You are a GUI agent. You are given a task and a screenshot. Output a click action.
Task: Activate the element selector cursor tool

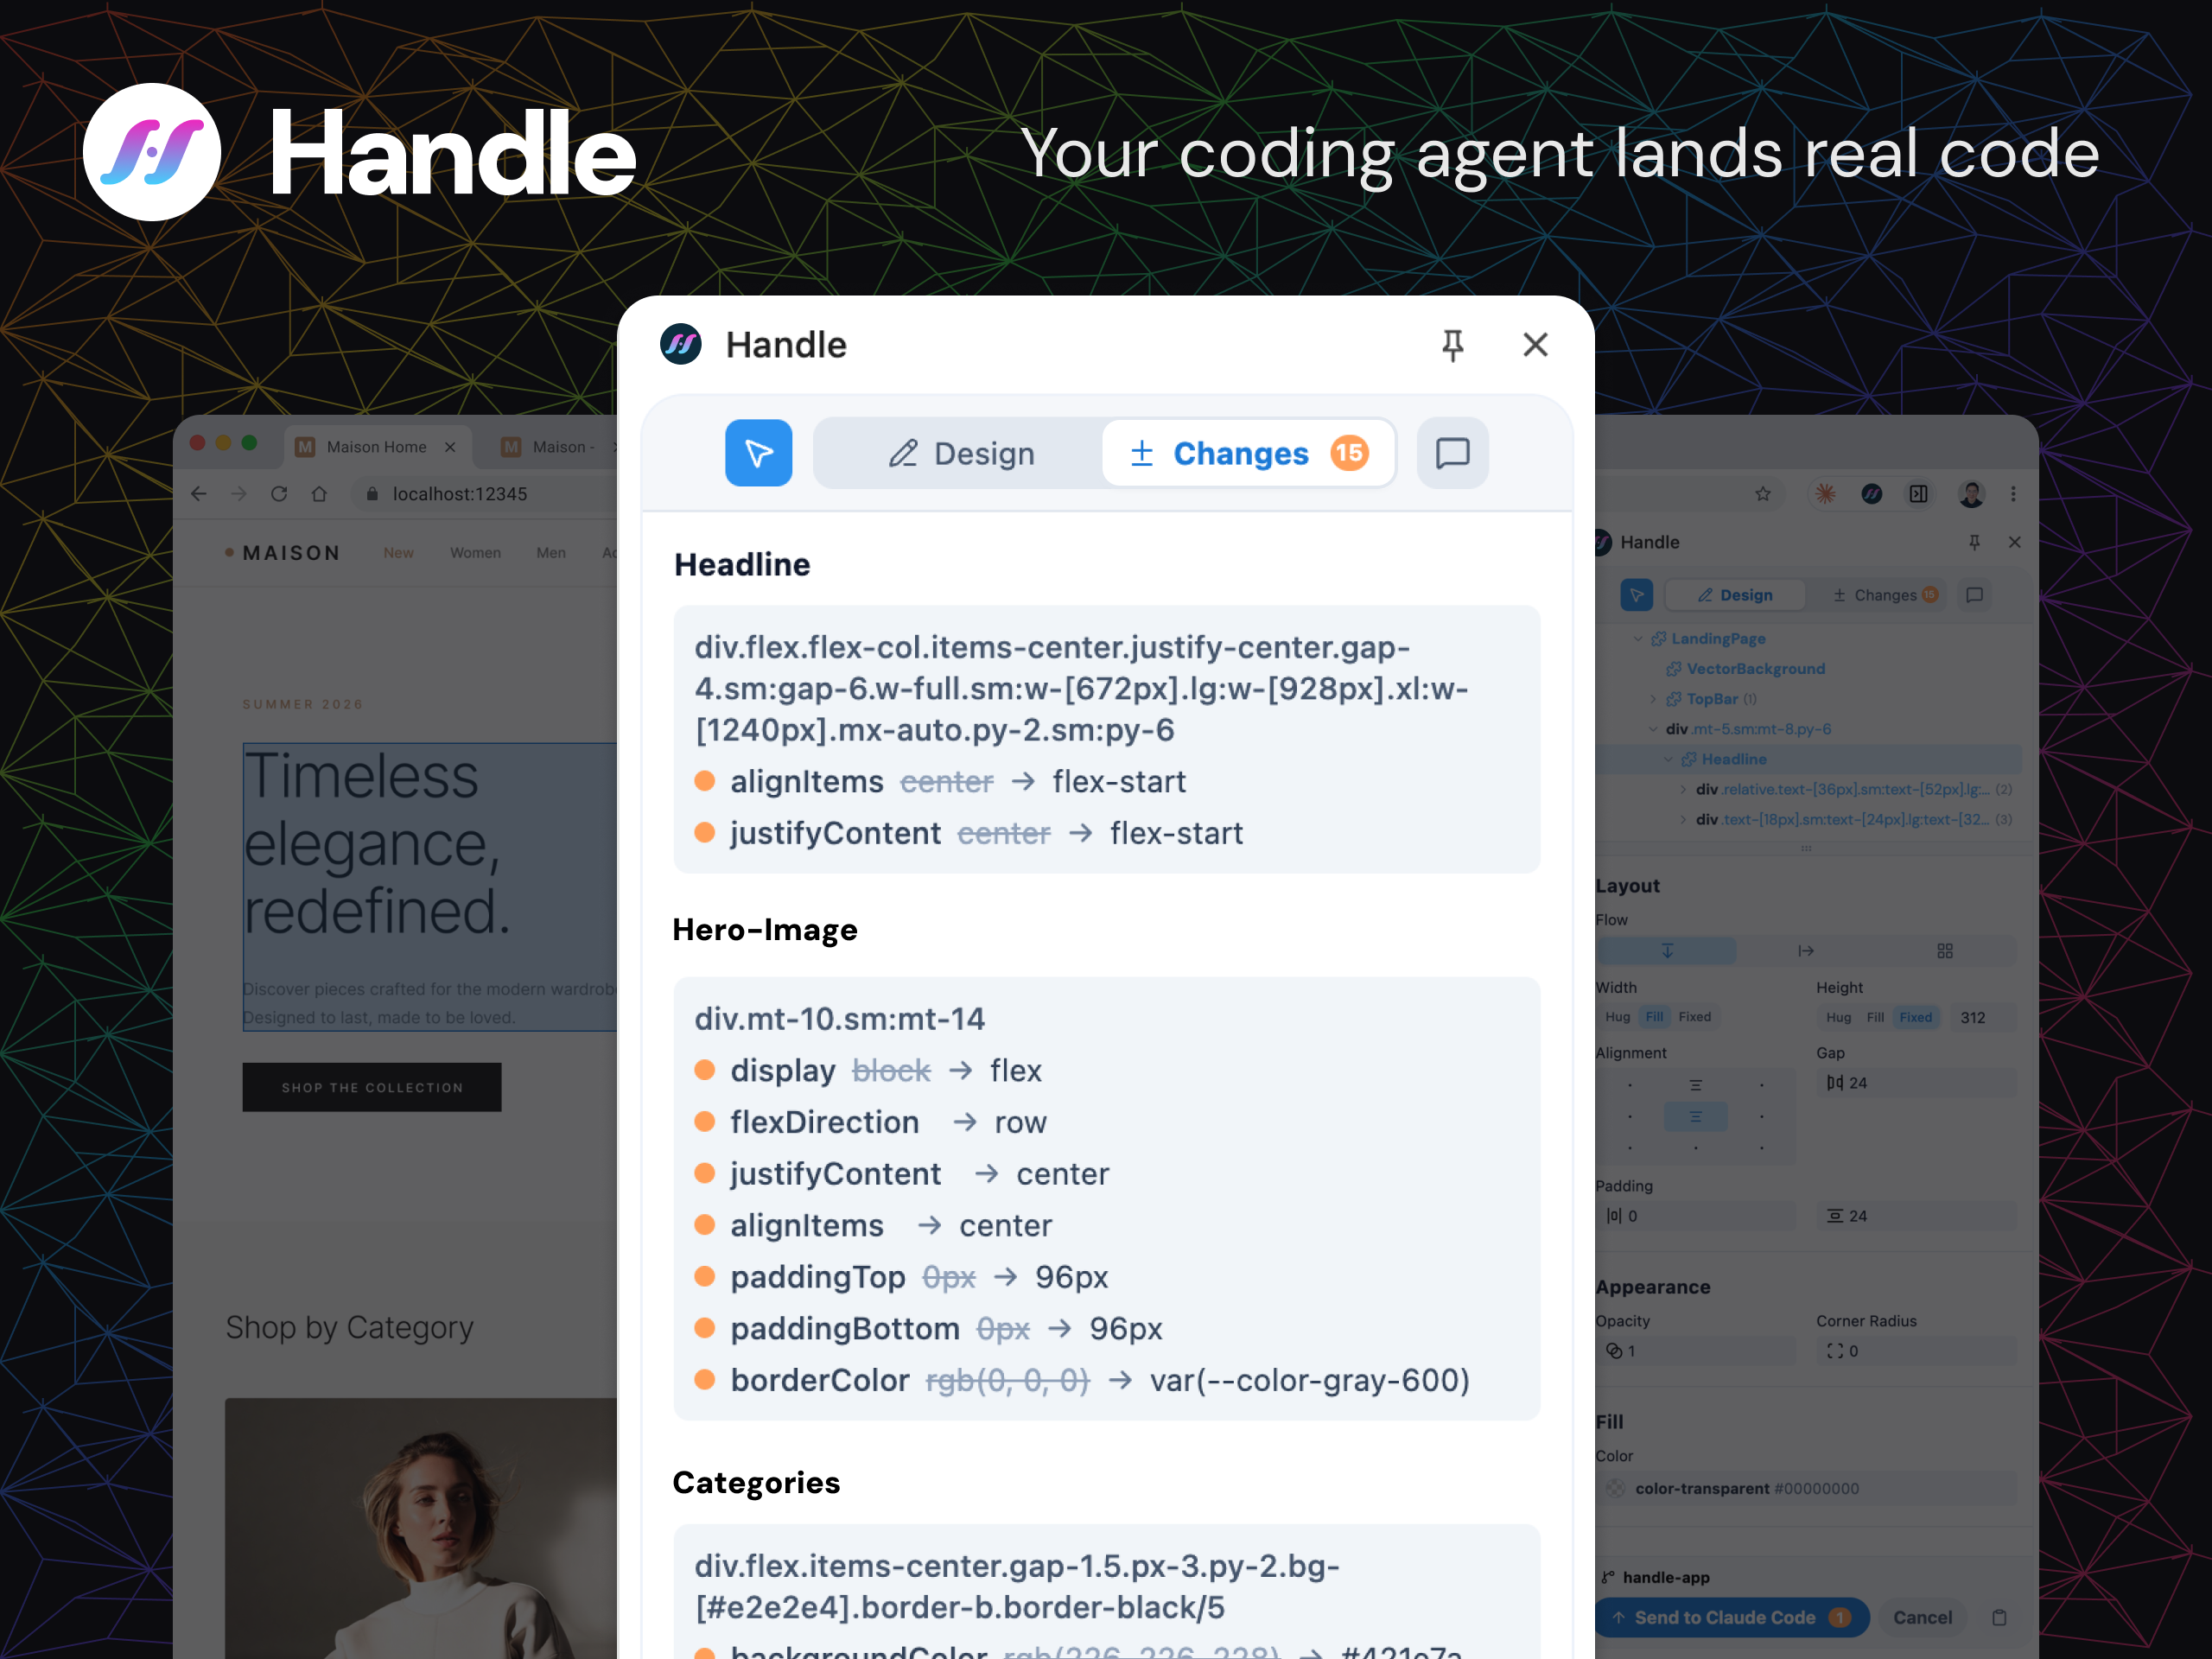(758, 453)
